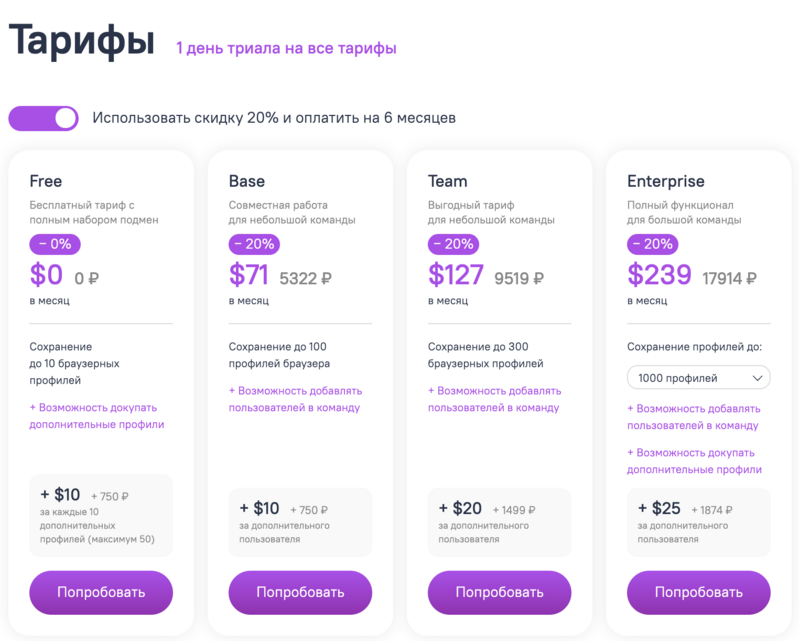Screen dimensions: 799x641
Task: Open Free plan extra profiles purchase link
Action: pyautogui.click(x=97, y=416)
